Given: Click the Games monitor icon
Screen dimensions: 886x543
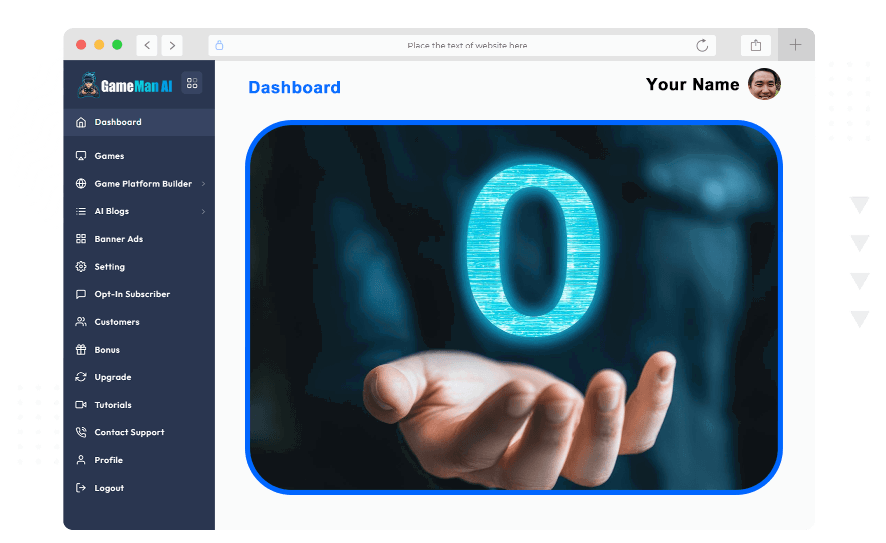Looking at the screenshot, I should pyautogui.click(x=81, y=156).
